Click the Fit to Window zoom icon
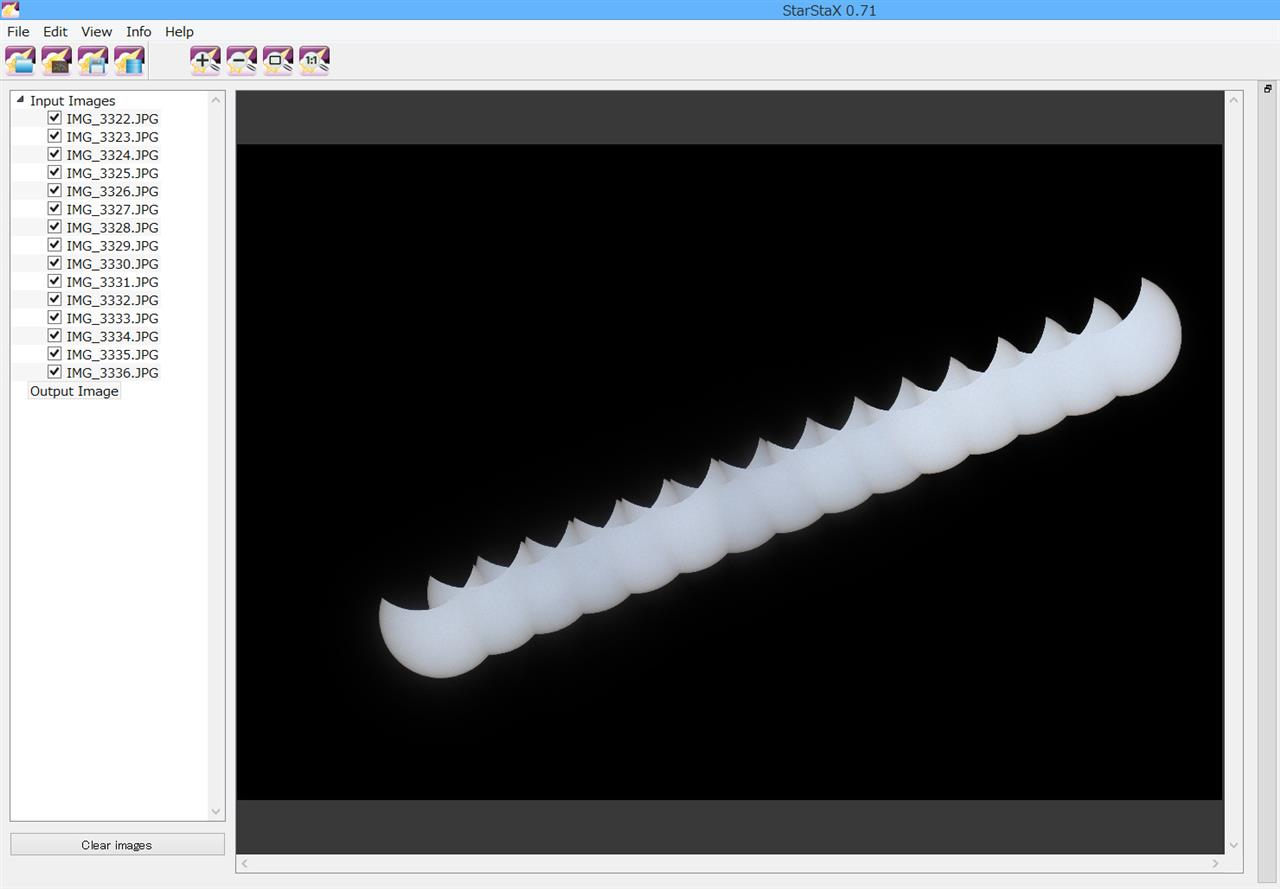 pos(278,61)
